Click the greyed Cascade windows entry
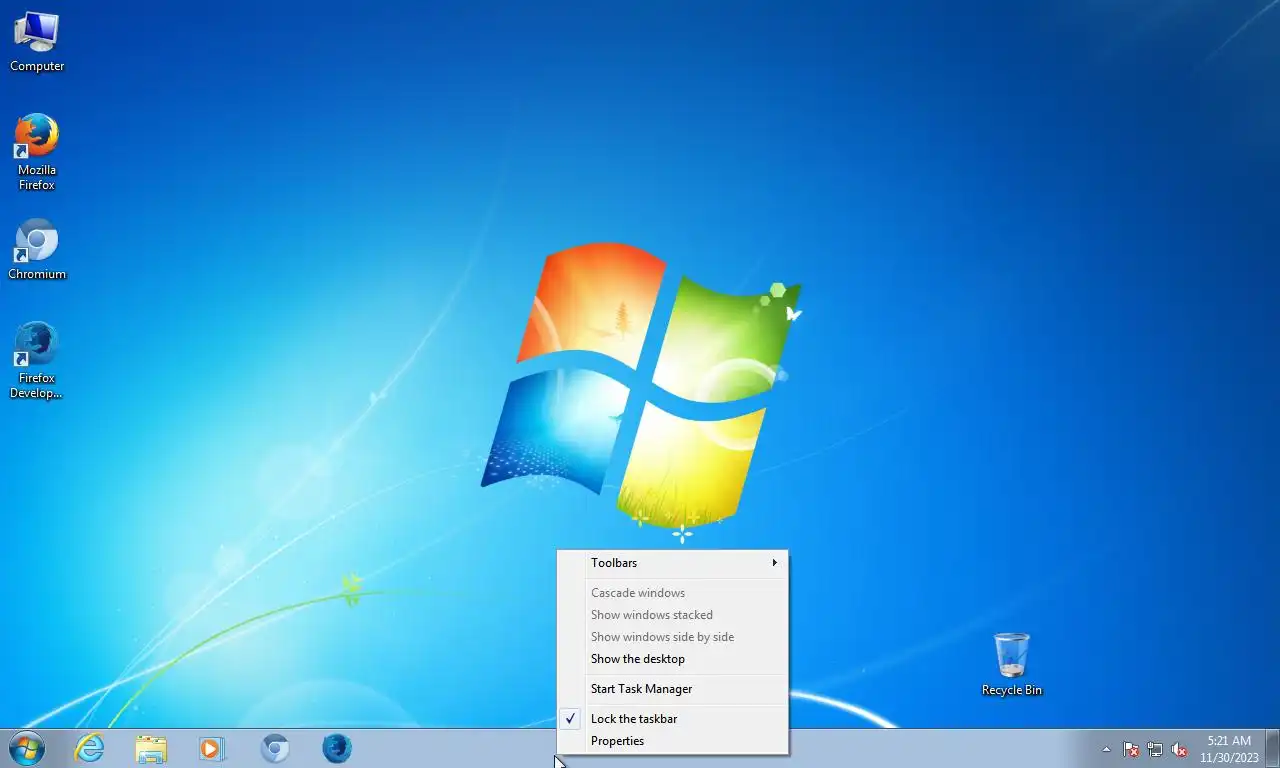 point(673,593)
